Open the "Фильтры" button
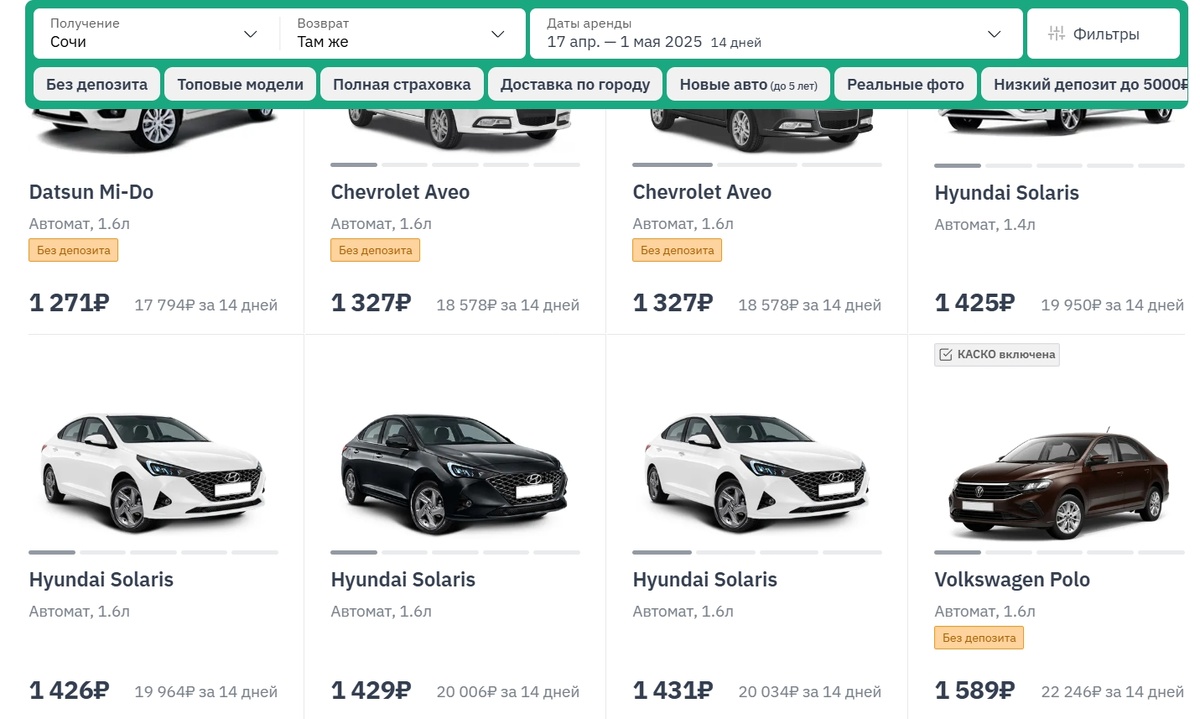This screenshot has width=1200, height=719. point(1104,34)
